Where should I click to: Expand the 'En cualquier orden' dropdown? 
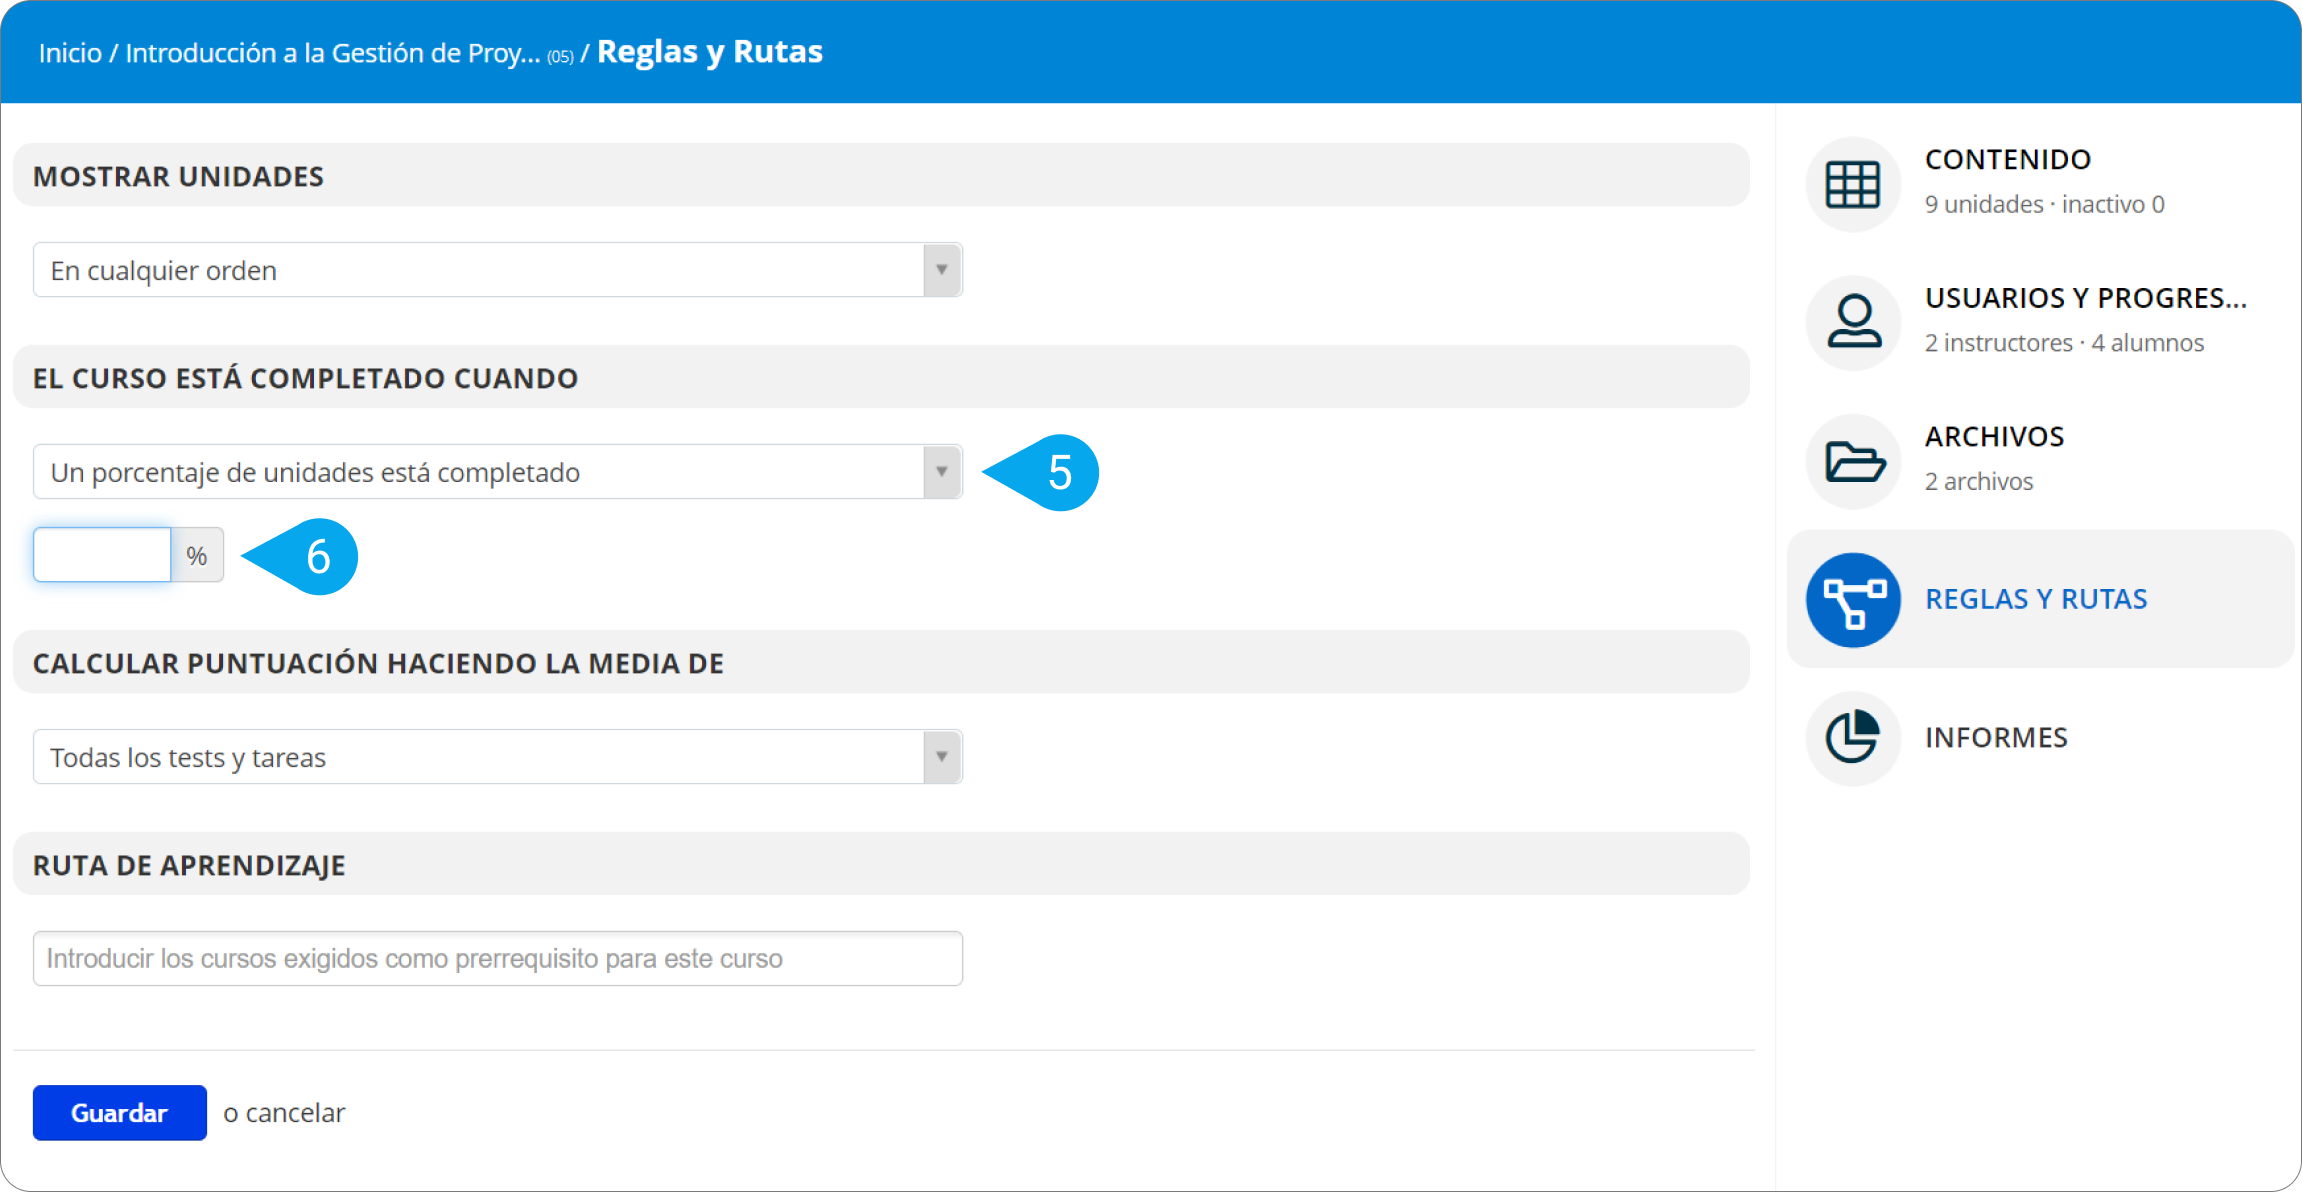coord(497,270)
